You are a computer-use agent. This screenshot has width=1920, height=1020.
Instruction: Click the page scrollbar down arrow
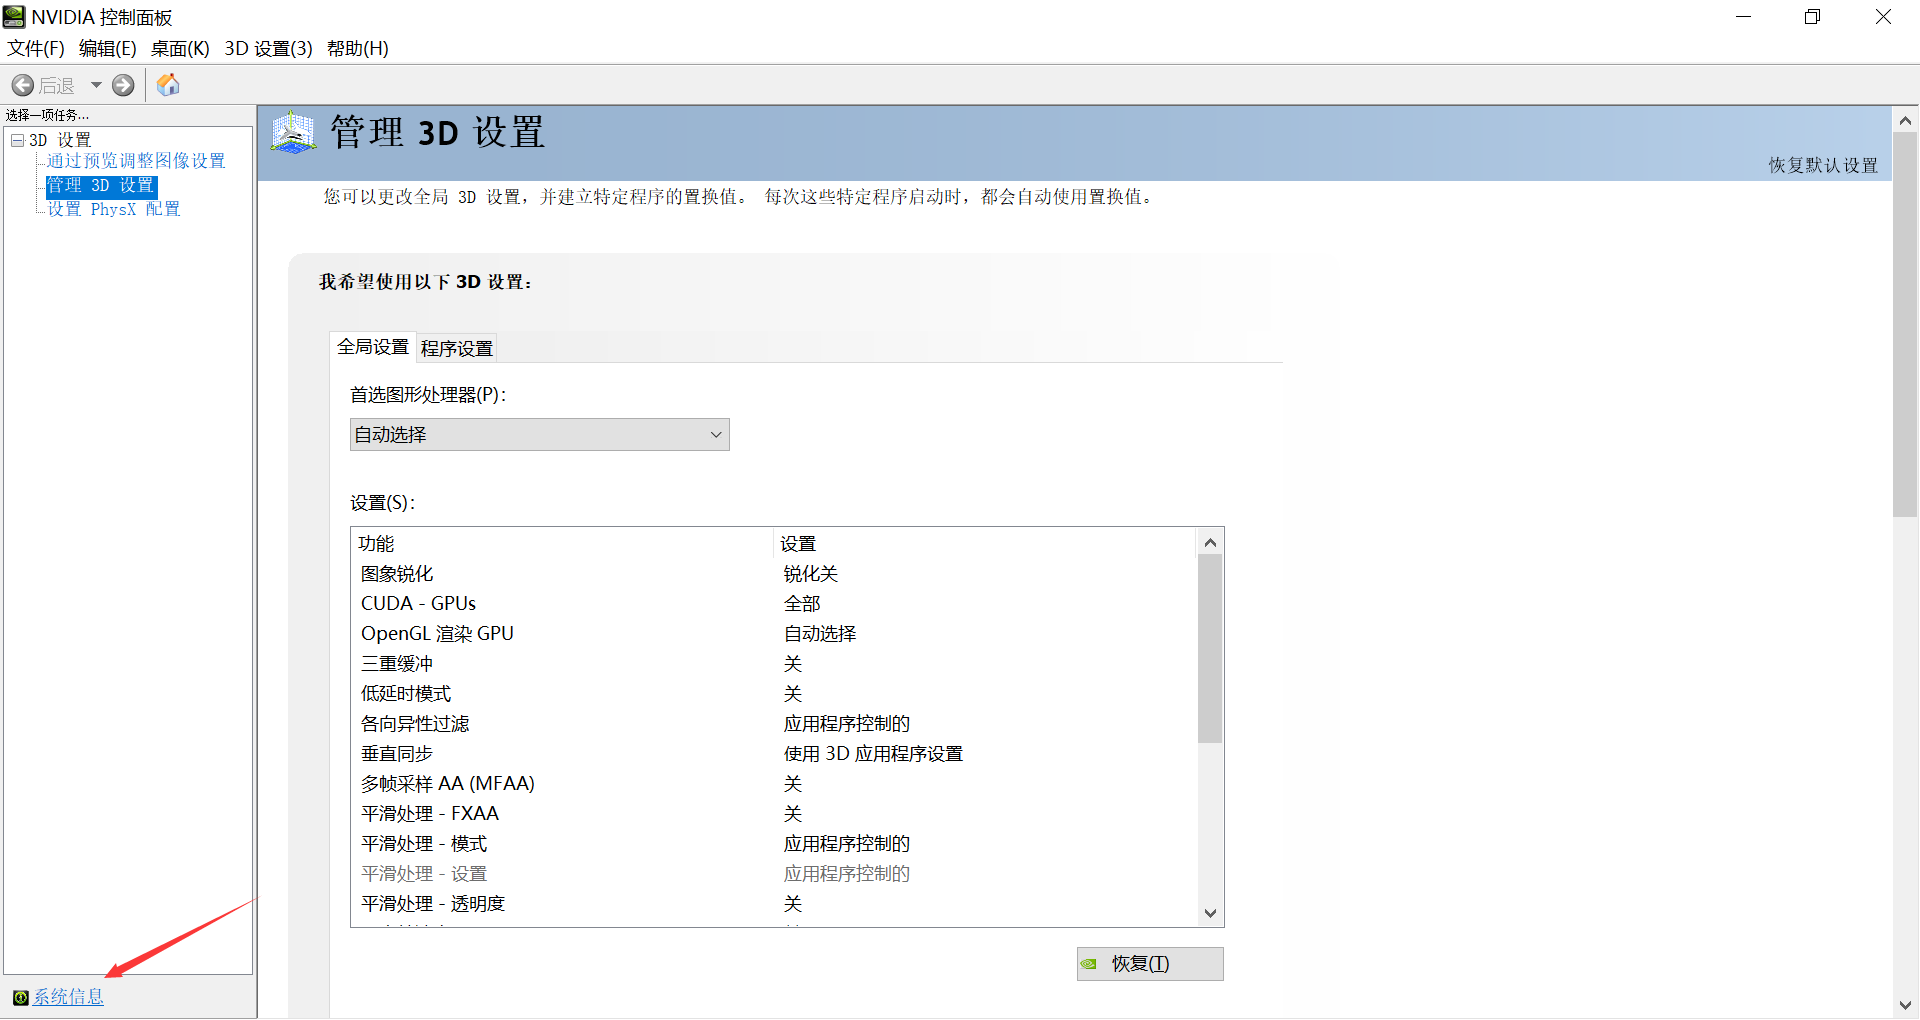coord(1905,1005)
